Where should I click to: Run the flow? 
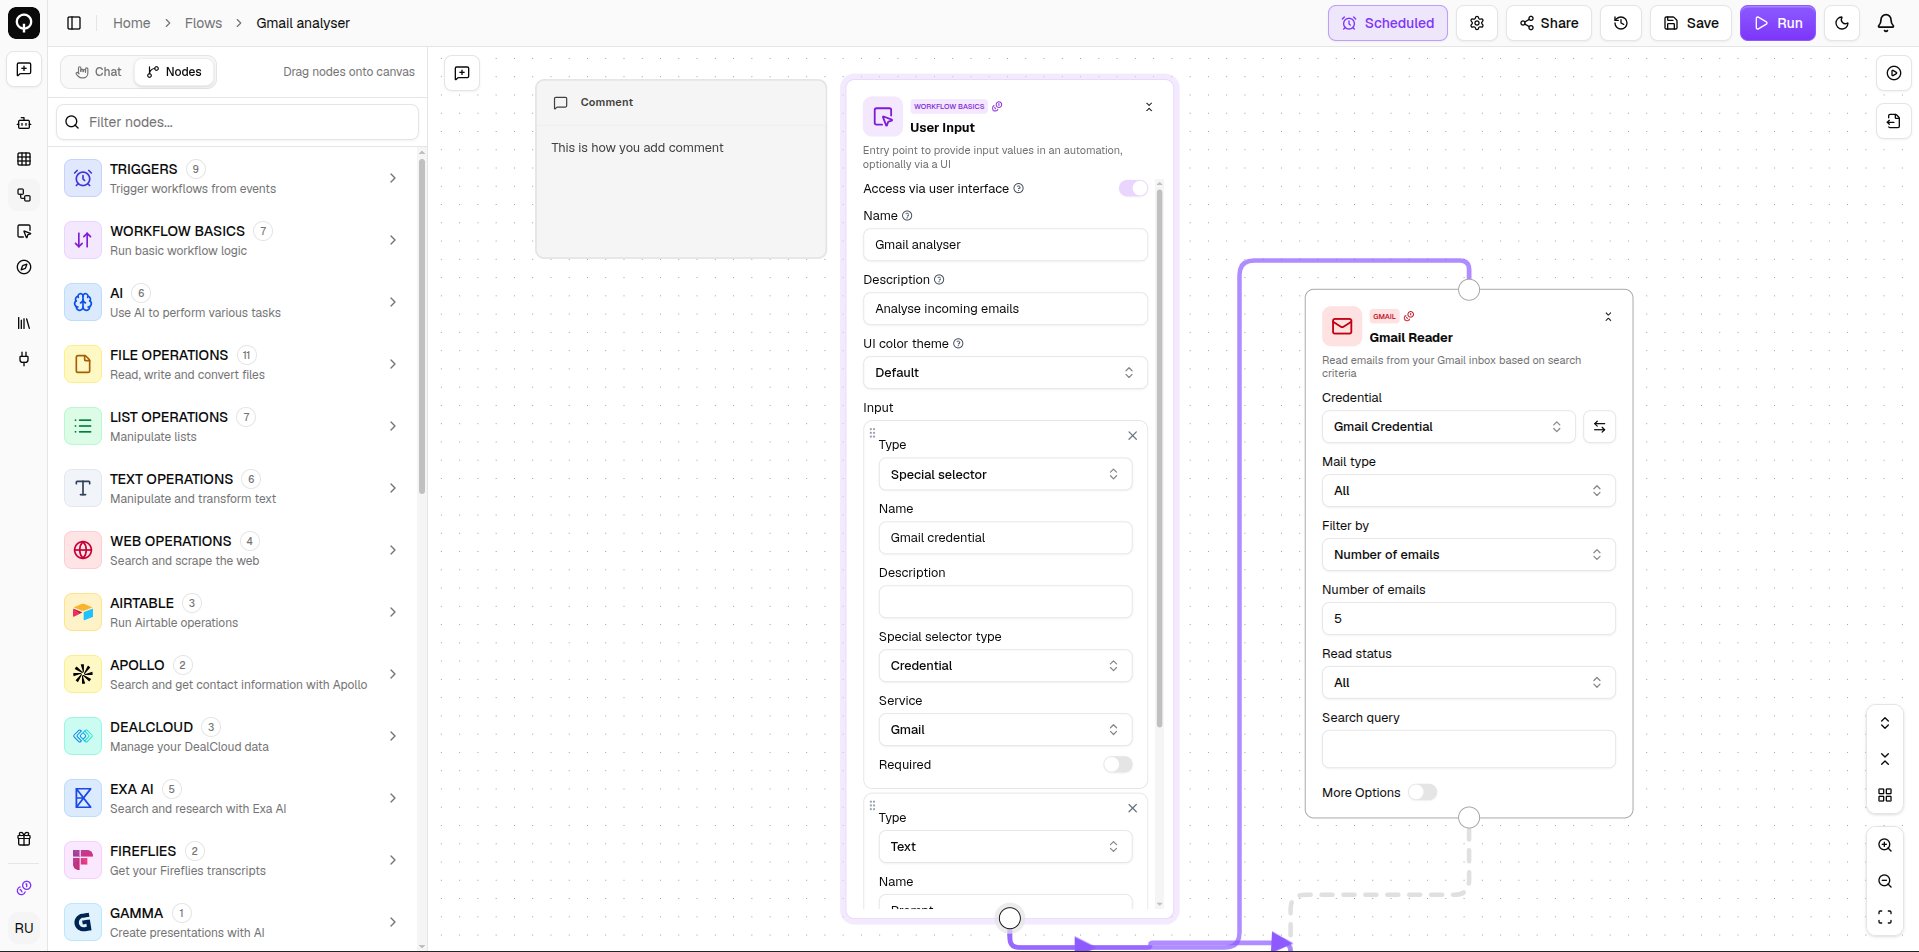point(1778,23)
